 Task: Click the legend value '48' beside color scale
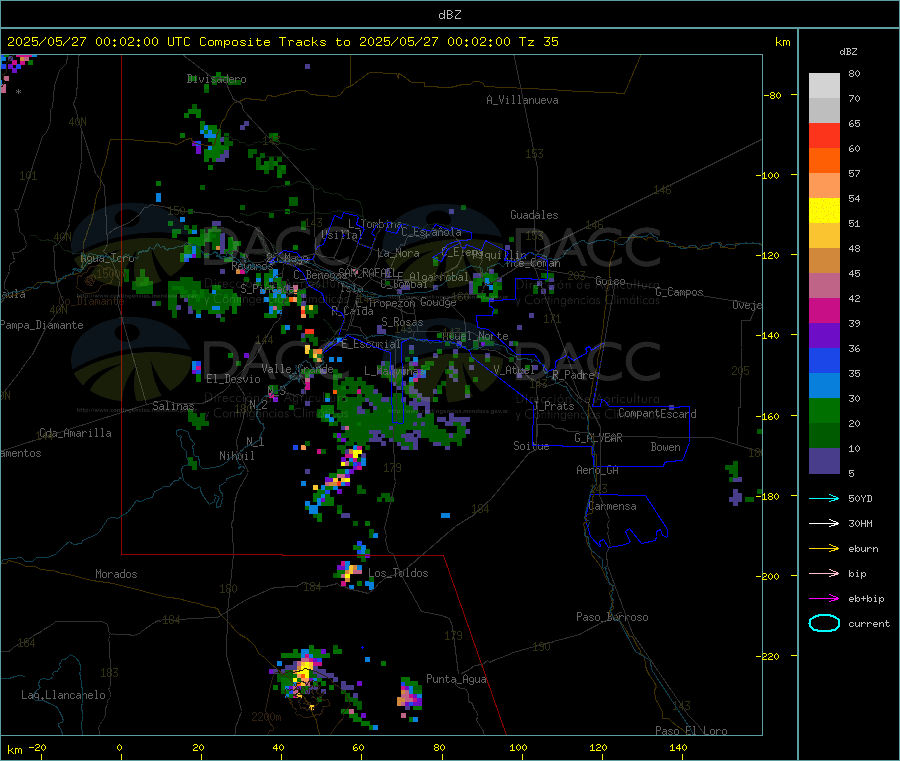854,249
